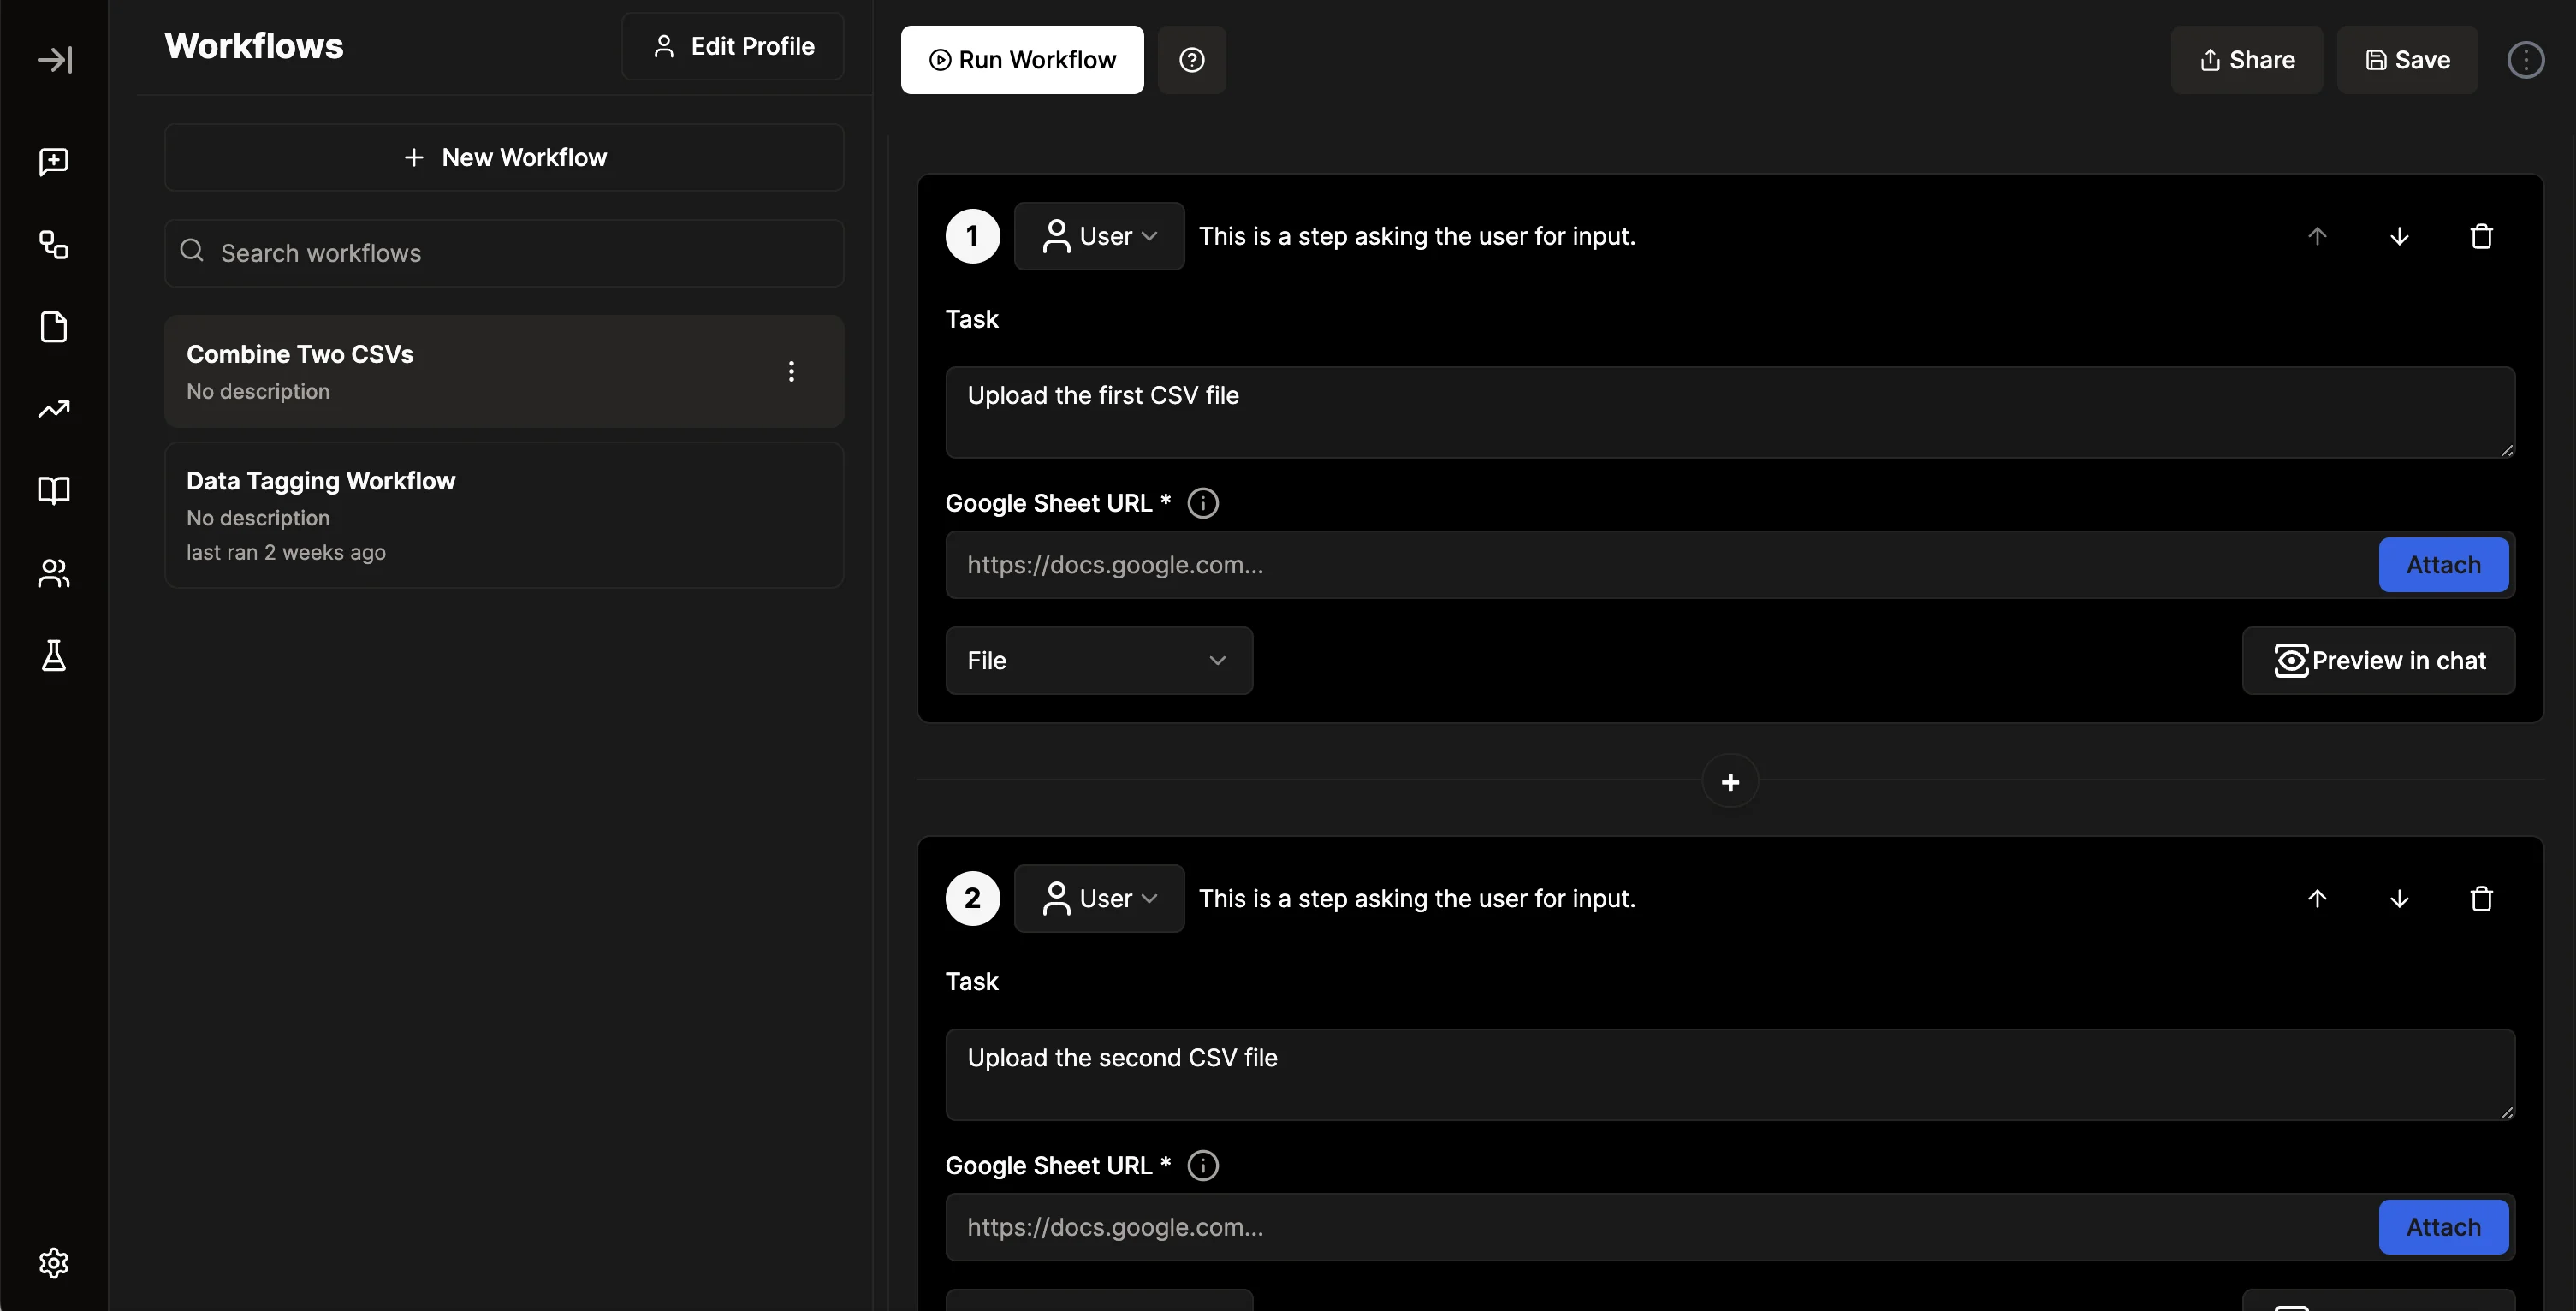Delete step 1 with the trash icon
2576x1311 pixels.
click(2481, 237)
